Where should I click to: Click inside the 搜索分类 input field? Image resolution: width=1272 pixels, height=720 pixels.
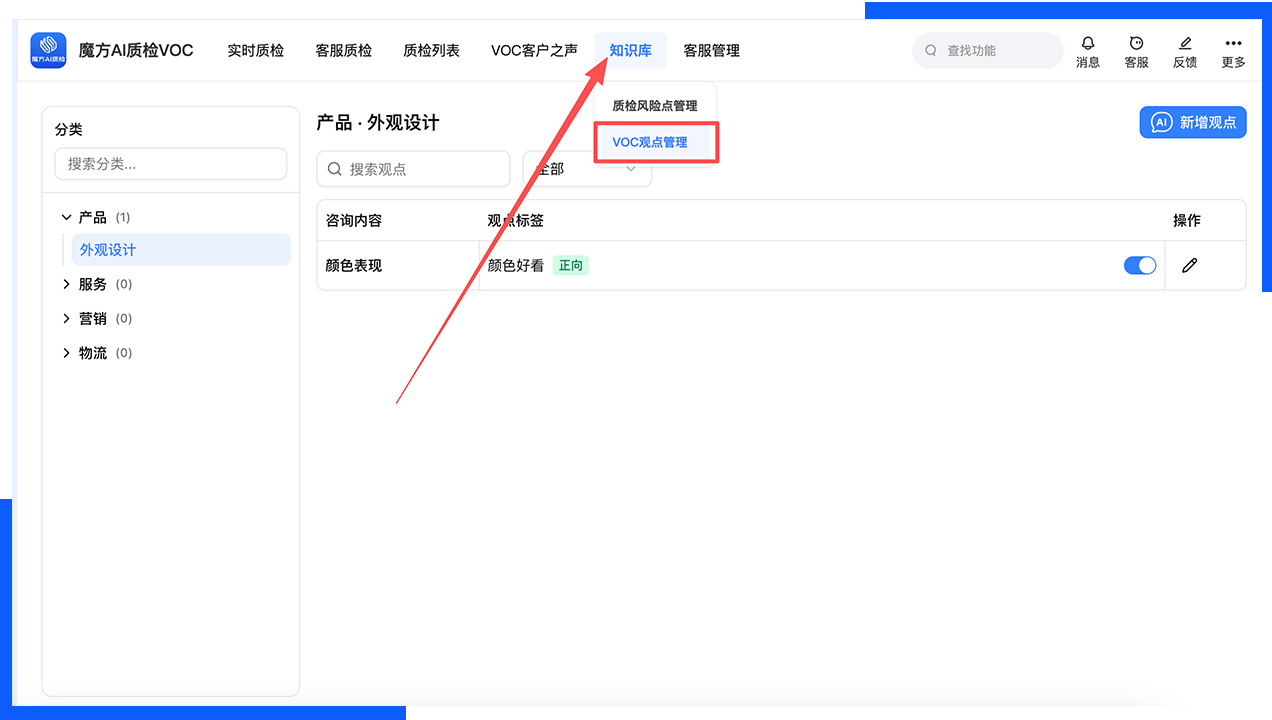(x=170, y=164)
